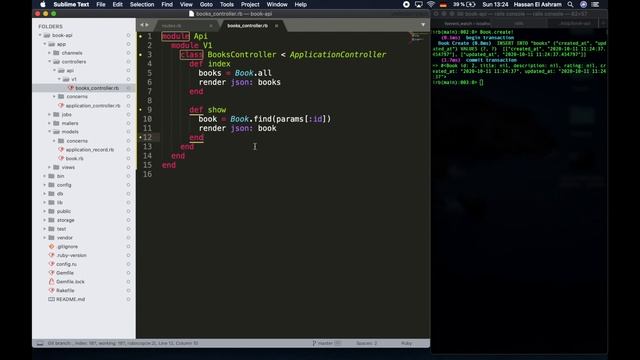Open Notification Center icon

pyautogui.click(x=596, y=4)
